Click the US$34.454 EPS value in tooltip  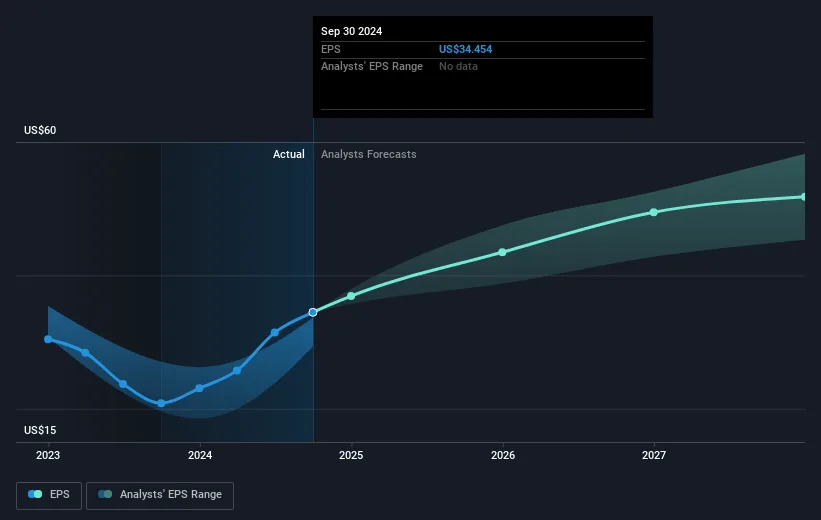(465, 49)
